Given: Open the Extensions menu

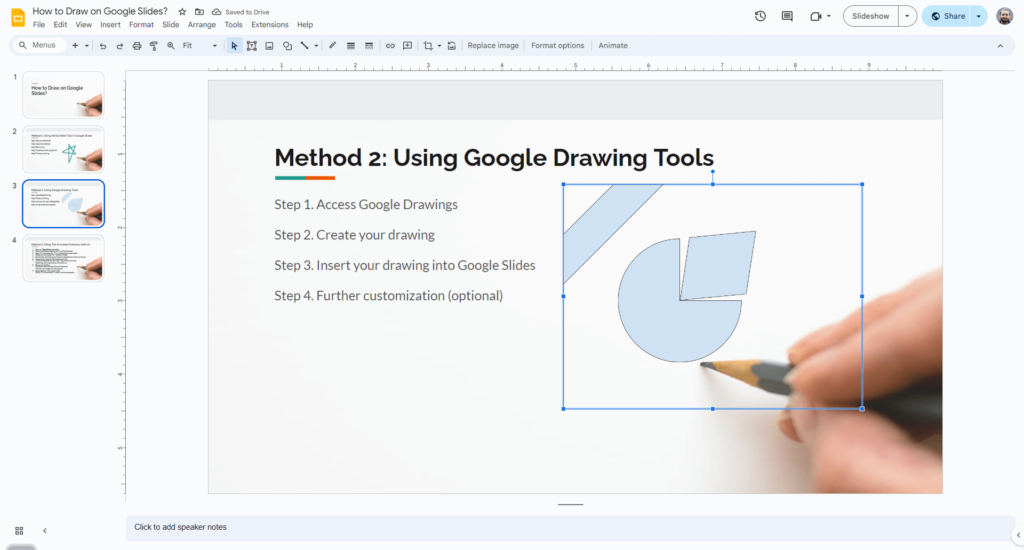Looking at the screenshot, I should tap(269, 25).
